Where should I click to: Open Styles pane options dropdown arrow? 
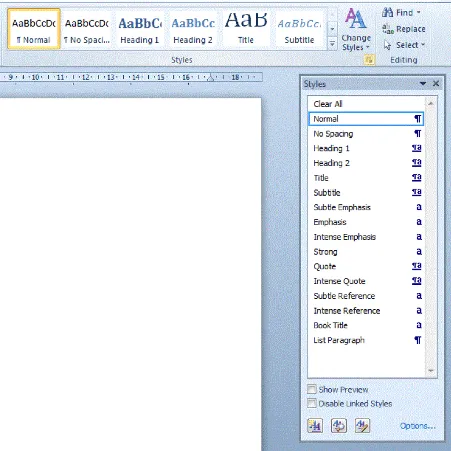tap(423, 84)
